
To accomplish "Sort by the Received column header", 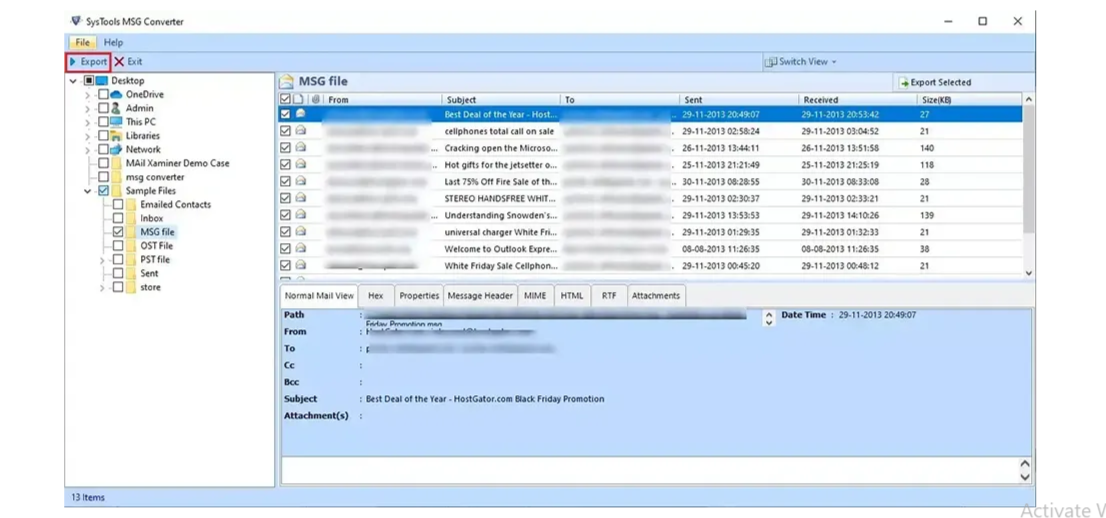I will click(x=857, y=100).
